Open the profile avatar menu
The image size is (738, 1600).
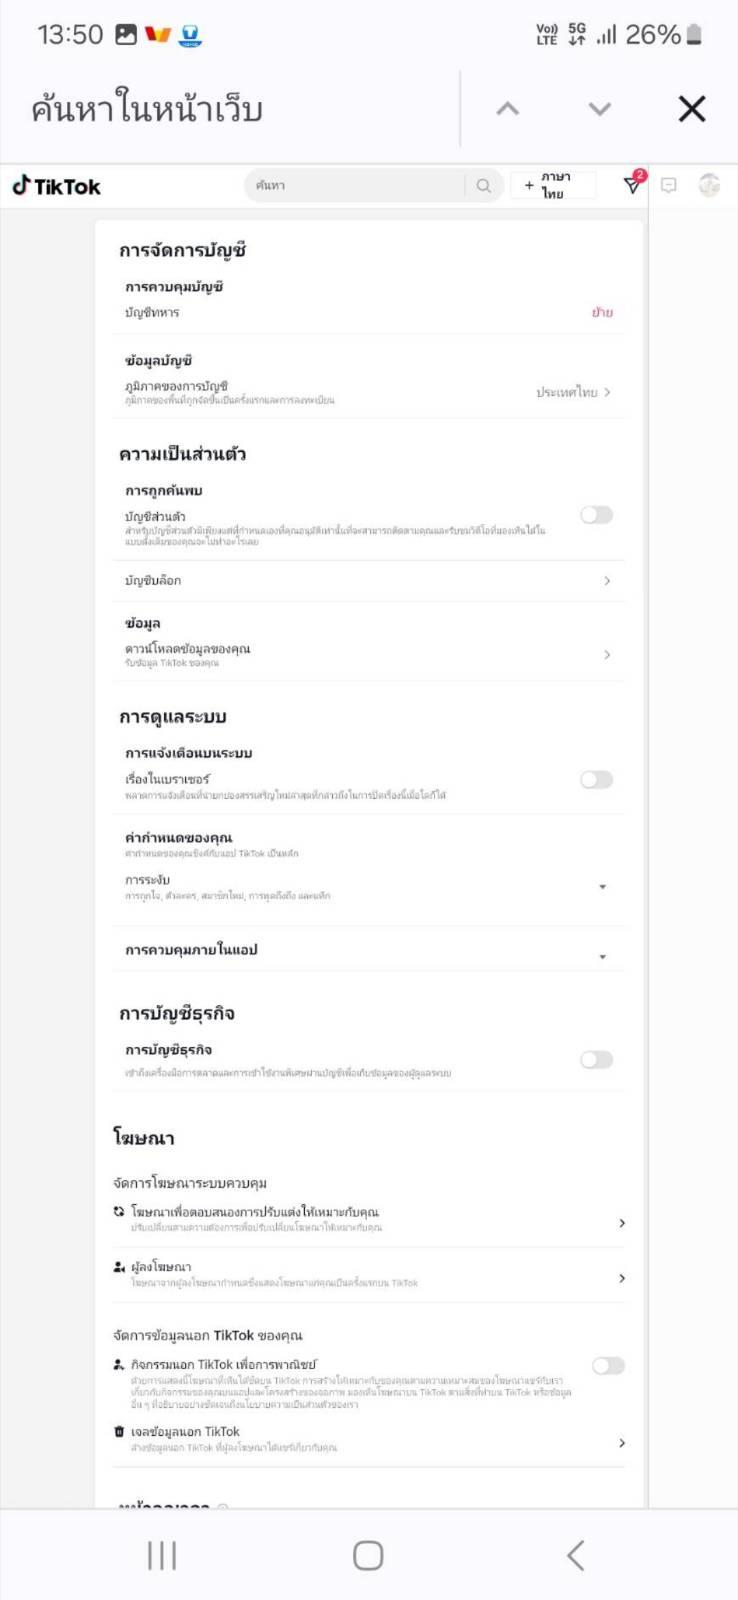click(709, 185)
